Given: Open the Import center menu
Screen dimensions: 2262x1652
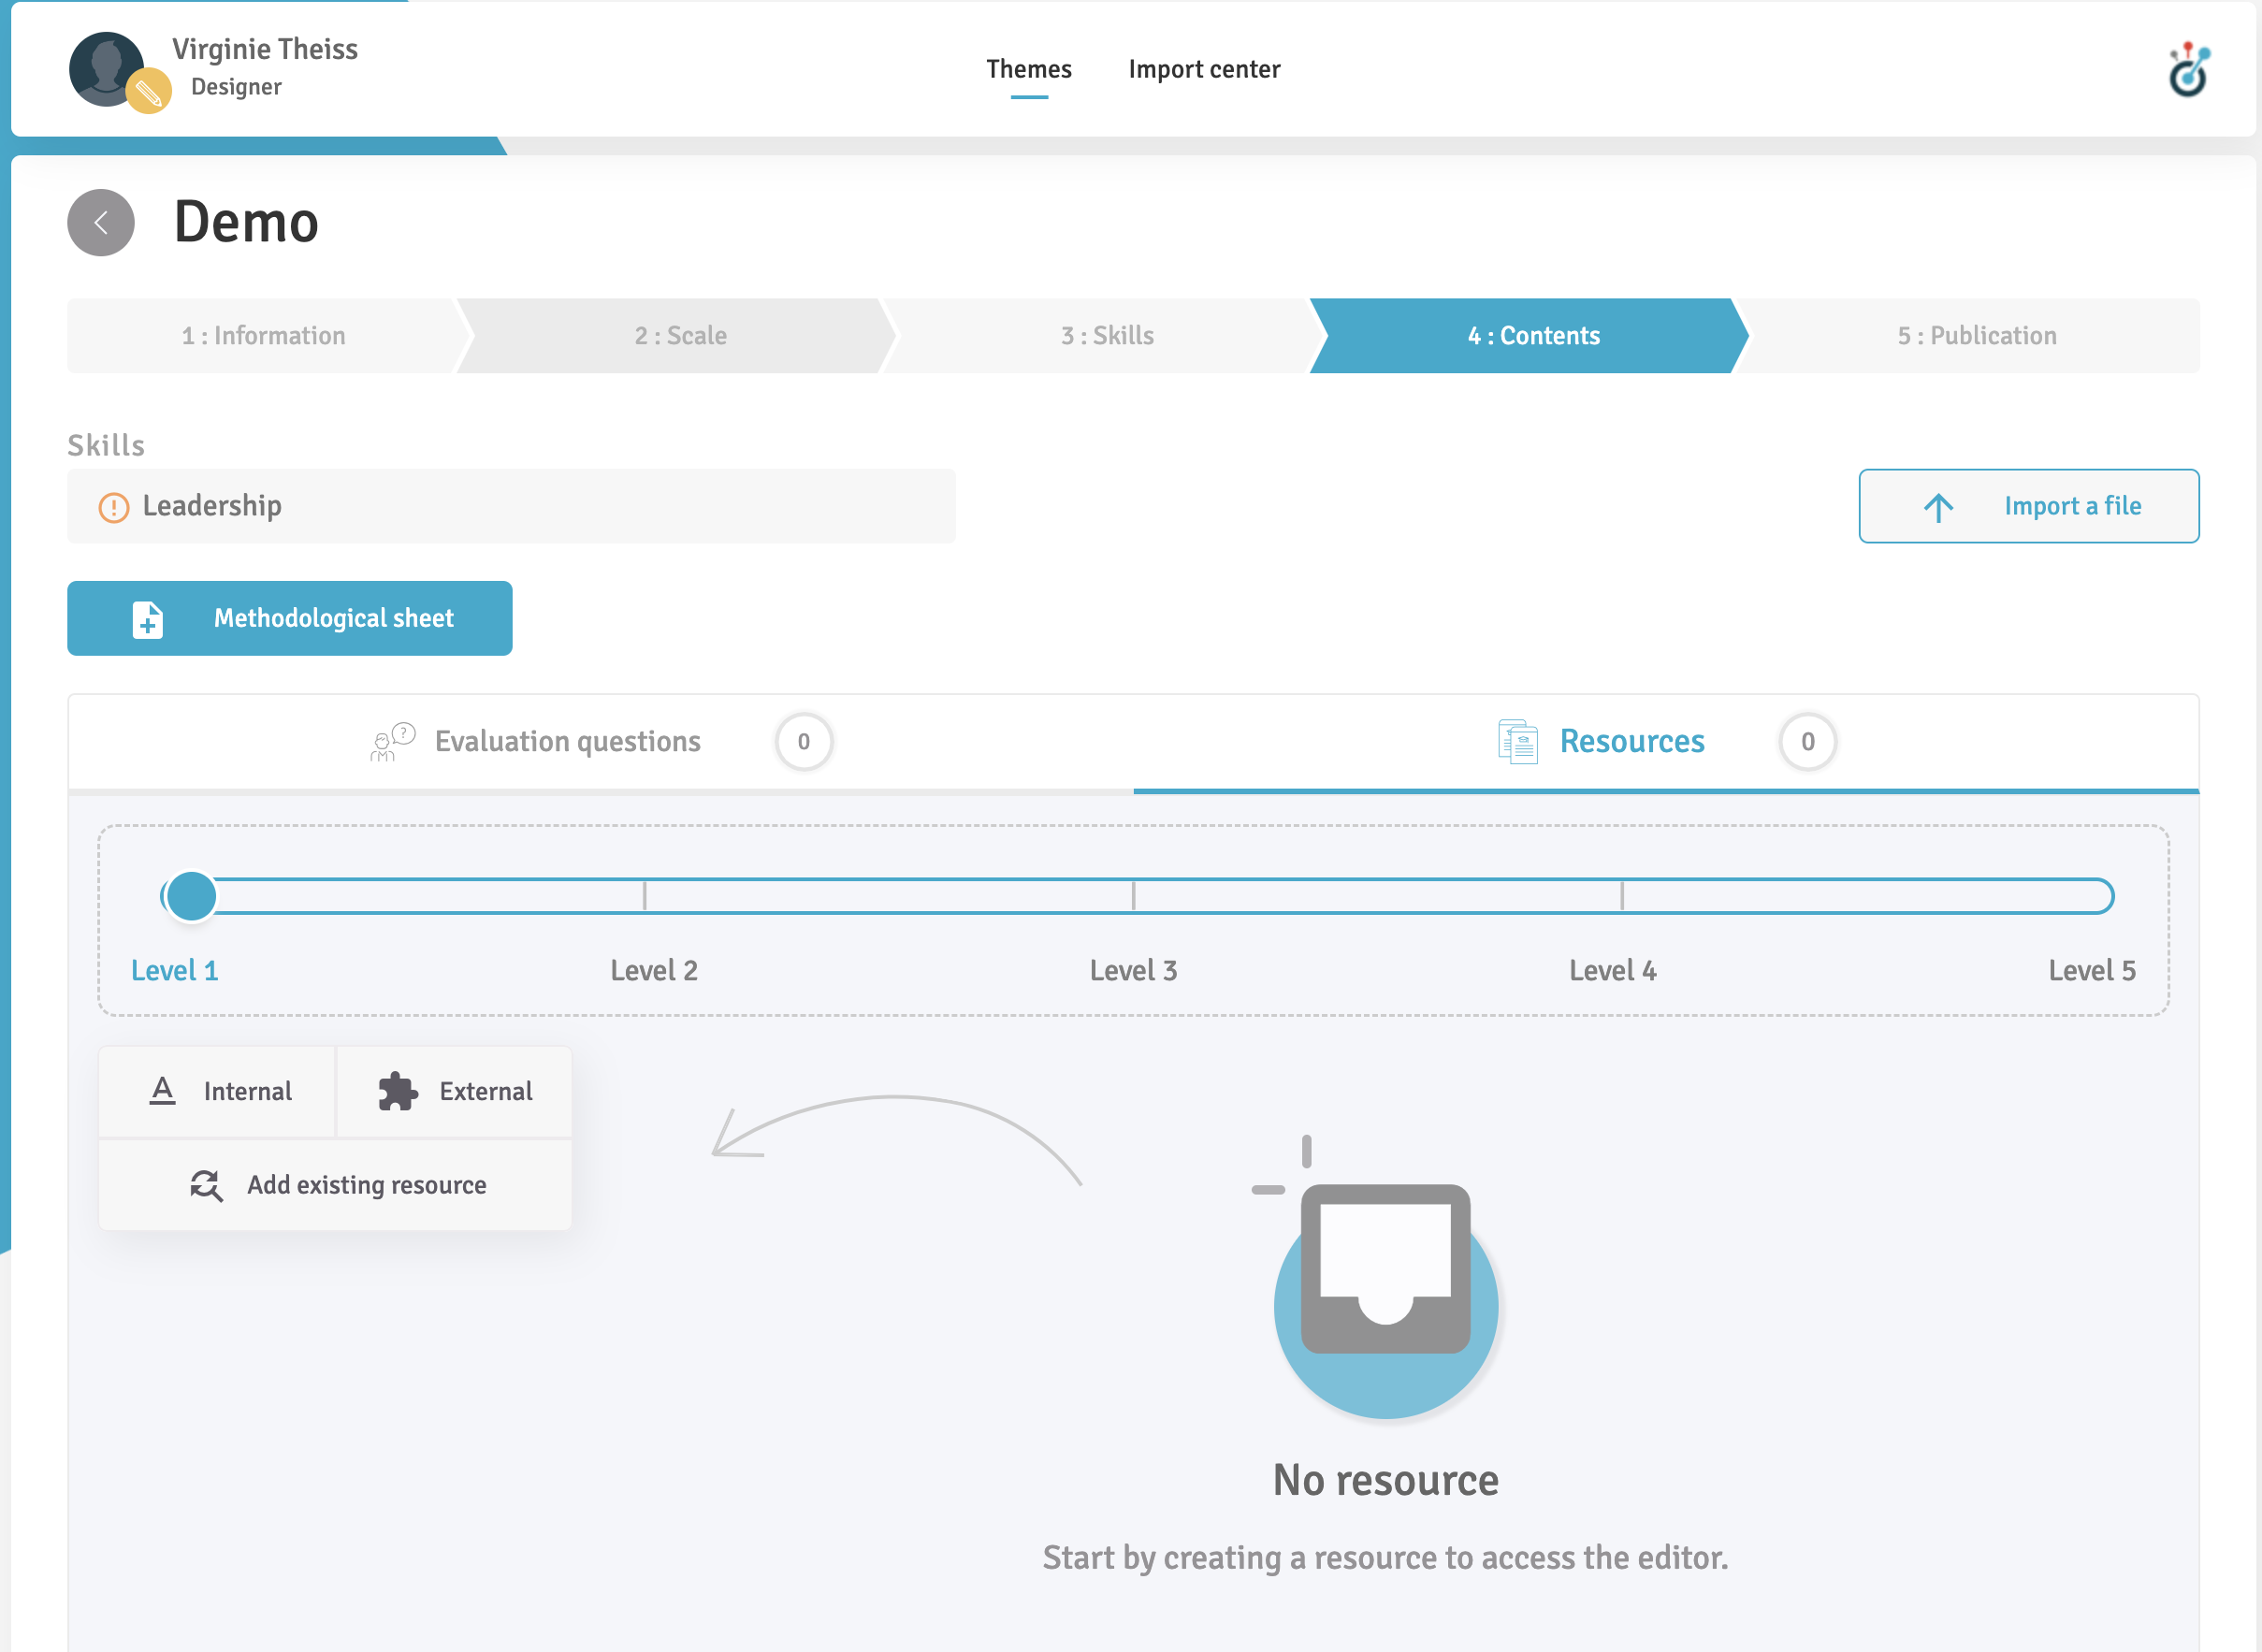Looking at the screenshot, I should tap(1204, 69).
